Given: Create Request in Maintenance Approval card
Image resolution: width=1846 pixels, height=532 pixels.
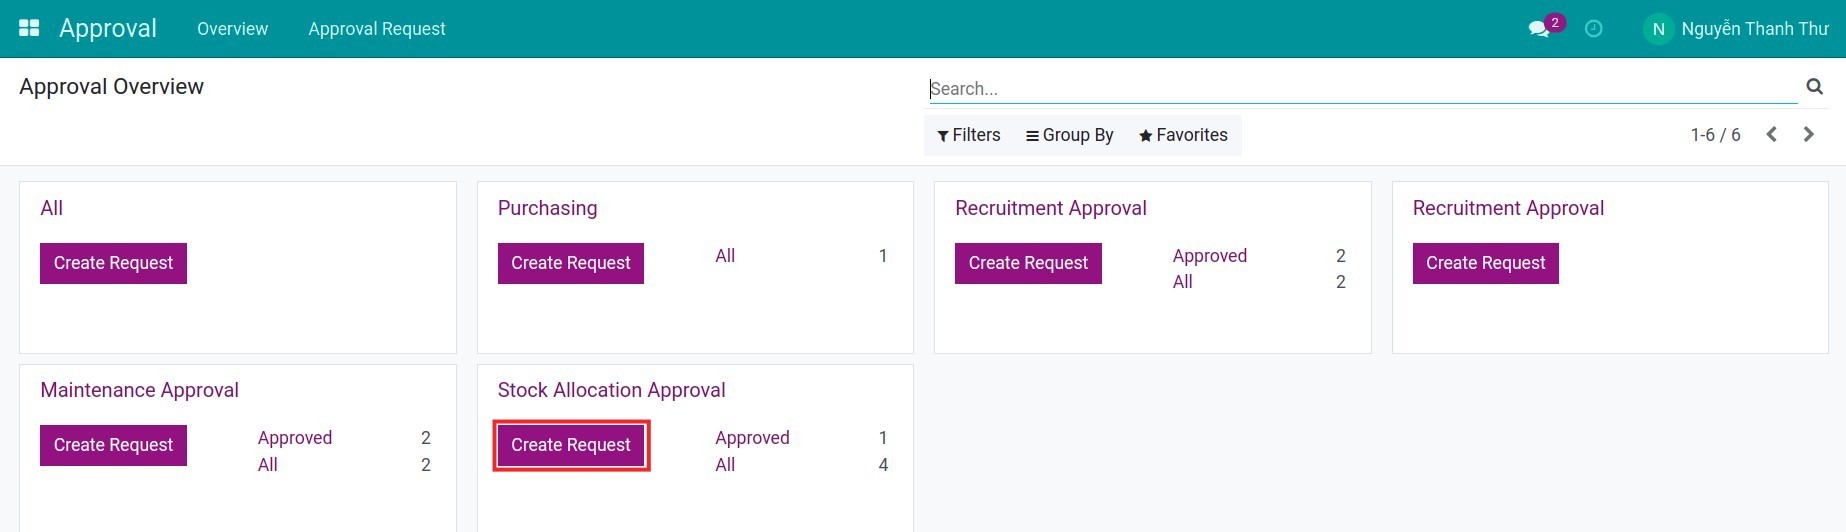Looking at the screenshot, I should point(113,445).
